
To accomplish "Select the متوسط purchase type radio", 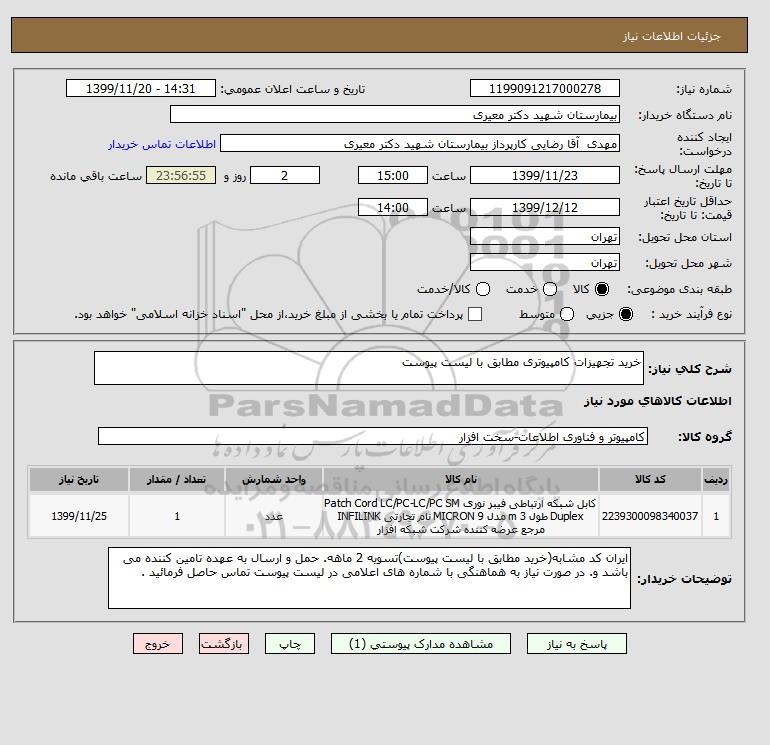I will point(567,314).
